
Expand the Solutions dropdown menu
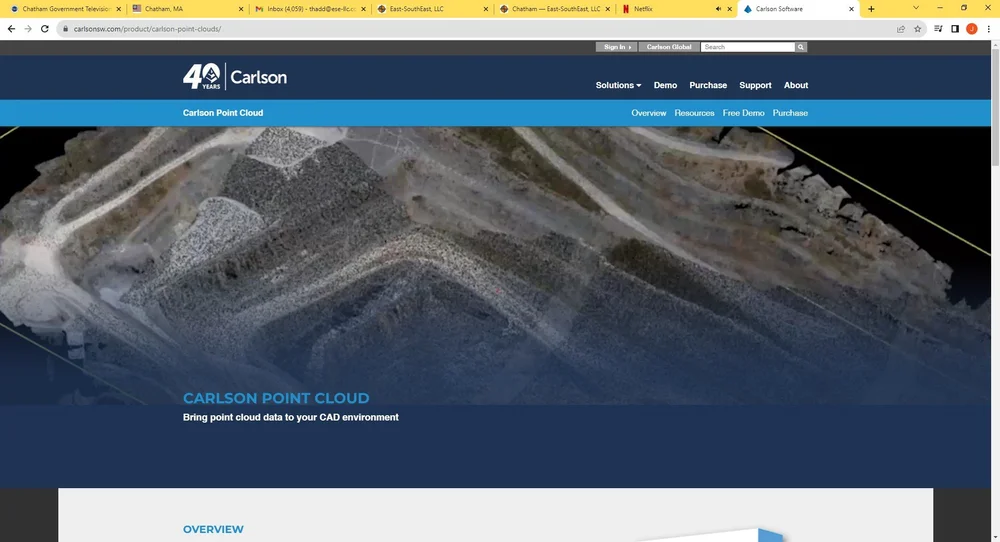(618, 85)
